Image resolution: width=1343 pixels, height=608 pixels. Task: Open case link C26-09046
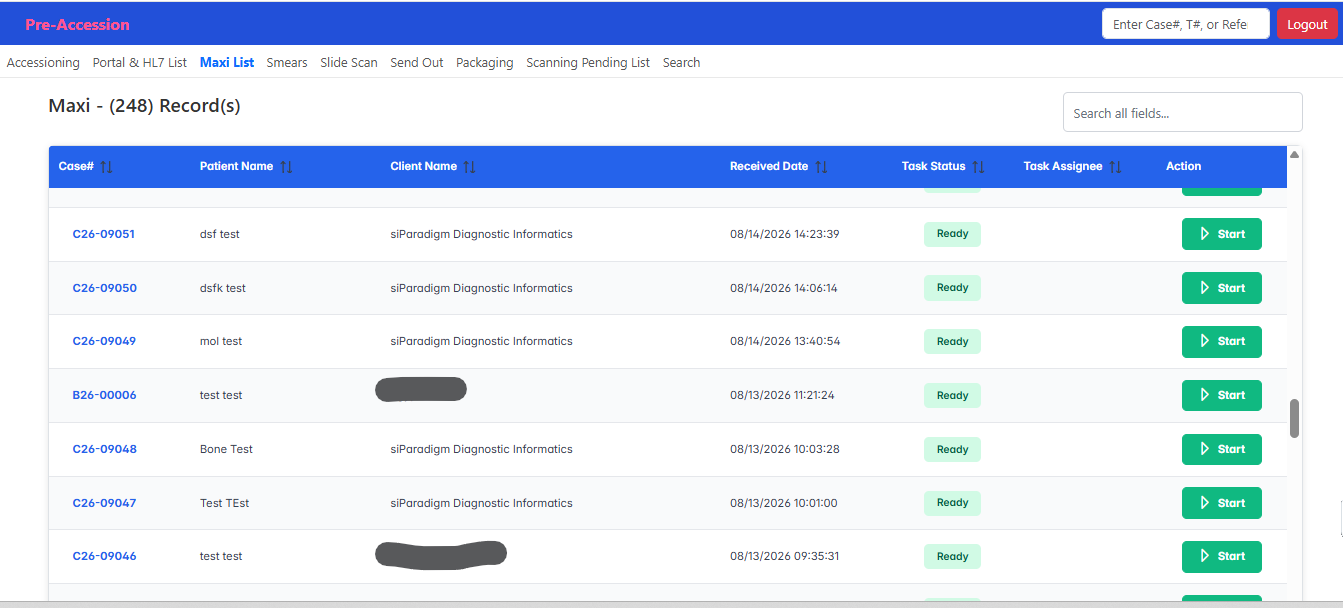point(104,556)
